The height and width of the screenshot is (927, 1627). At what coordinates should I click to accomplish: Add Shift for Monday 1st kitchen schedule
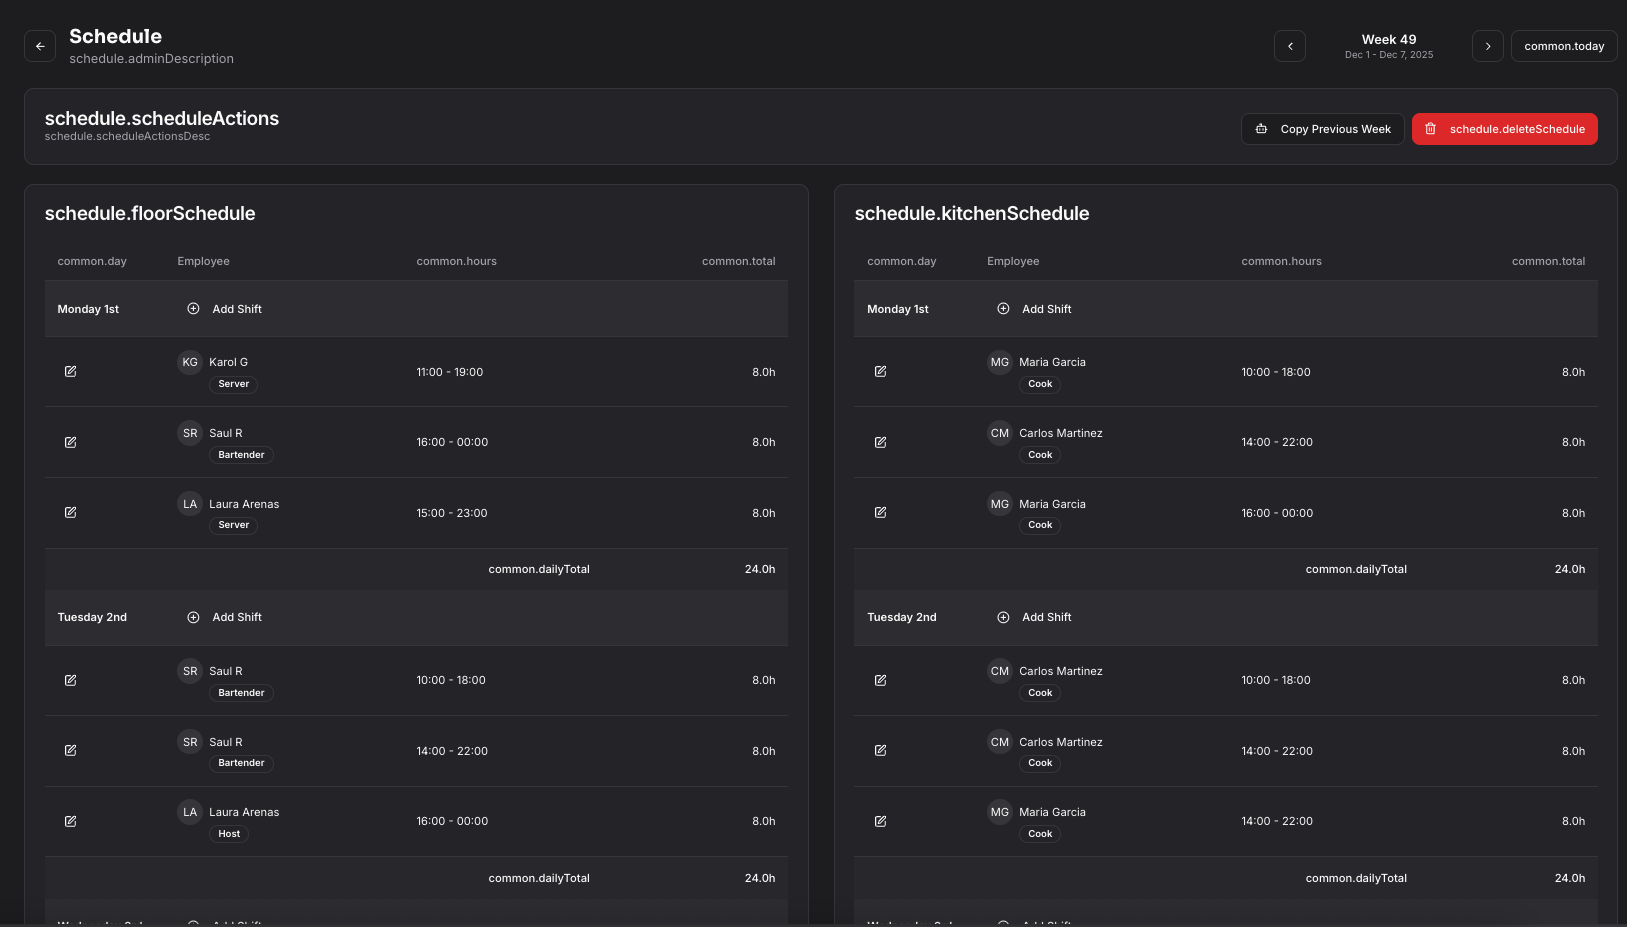click(x=1035, y=309)
